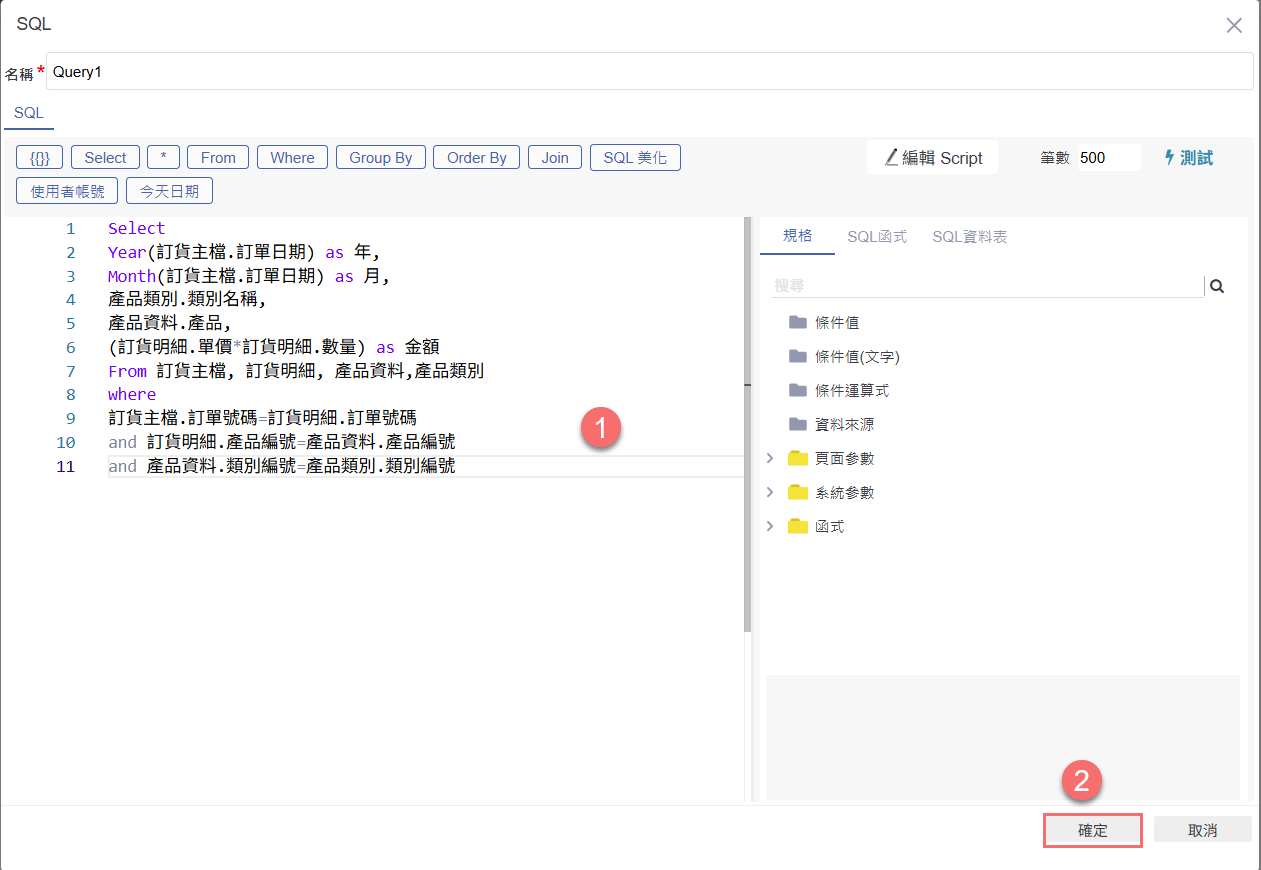Run query with 測試 lightning button
The width and height of the screenshot is (1261, 870).
[x=1188, y=158]
